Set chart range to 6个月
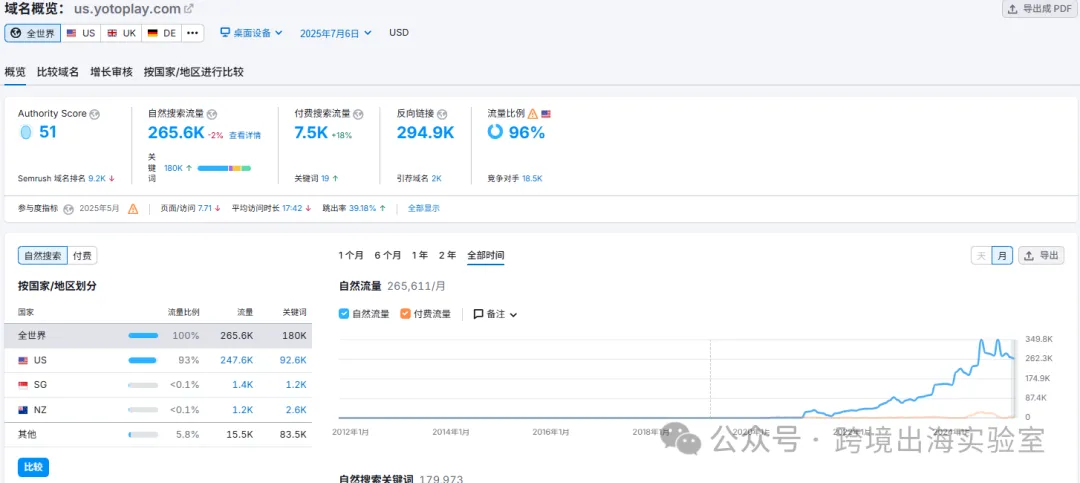Image resolution: width=1080 pixels, height=483 pixels. pyautogui.click(x=388, y=255)
